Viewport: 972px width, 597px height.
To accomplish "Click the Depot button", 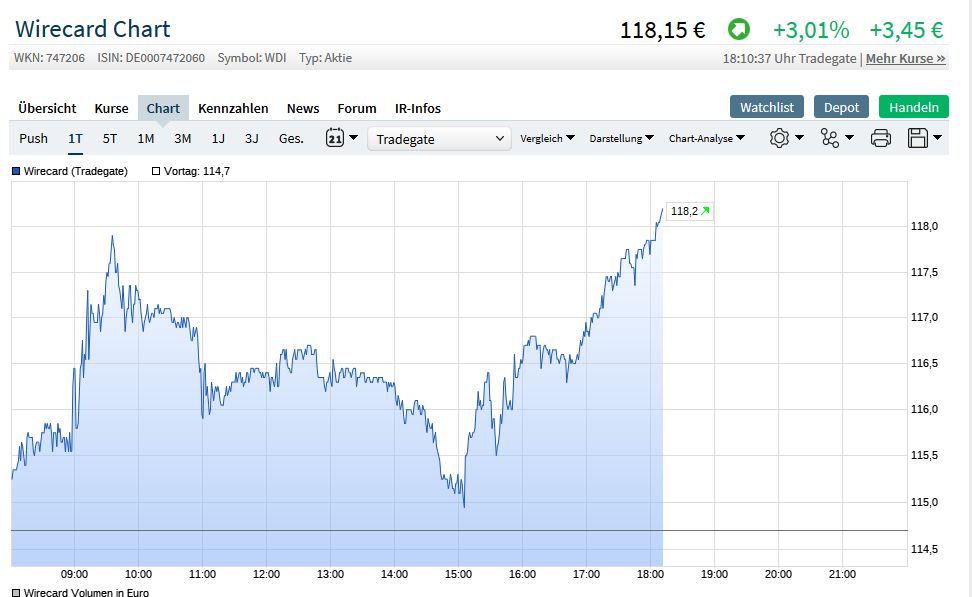I will (841, 107).
